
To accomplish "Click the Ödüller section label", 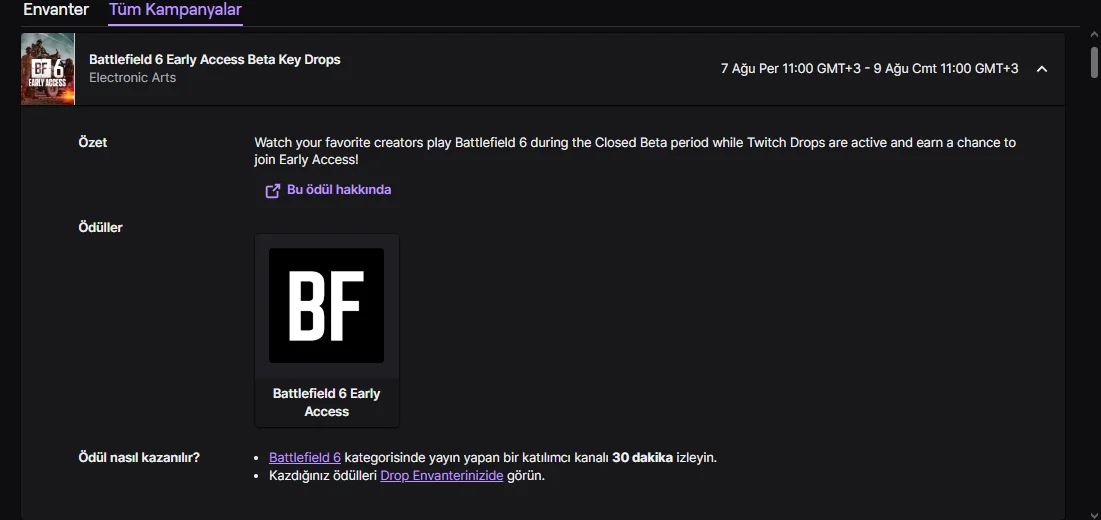I will click(100, 227).
